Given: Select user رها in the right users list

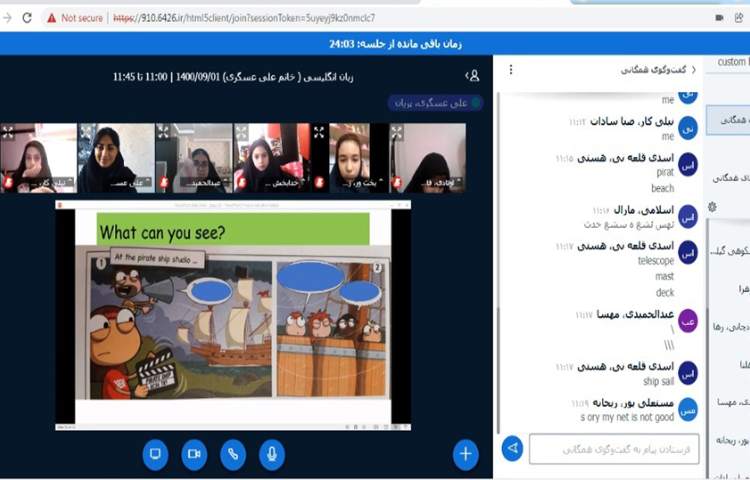Looking at the screenshot, I should [x=732, y=327].
